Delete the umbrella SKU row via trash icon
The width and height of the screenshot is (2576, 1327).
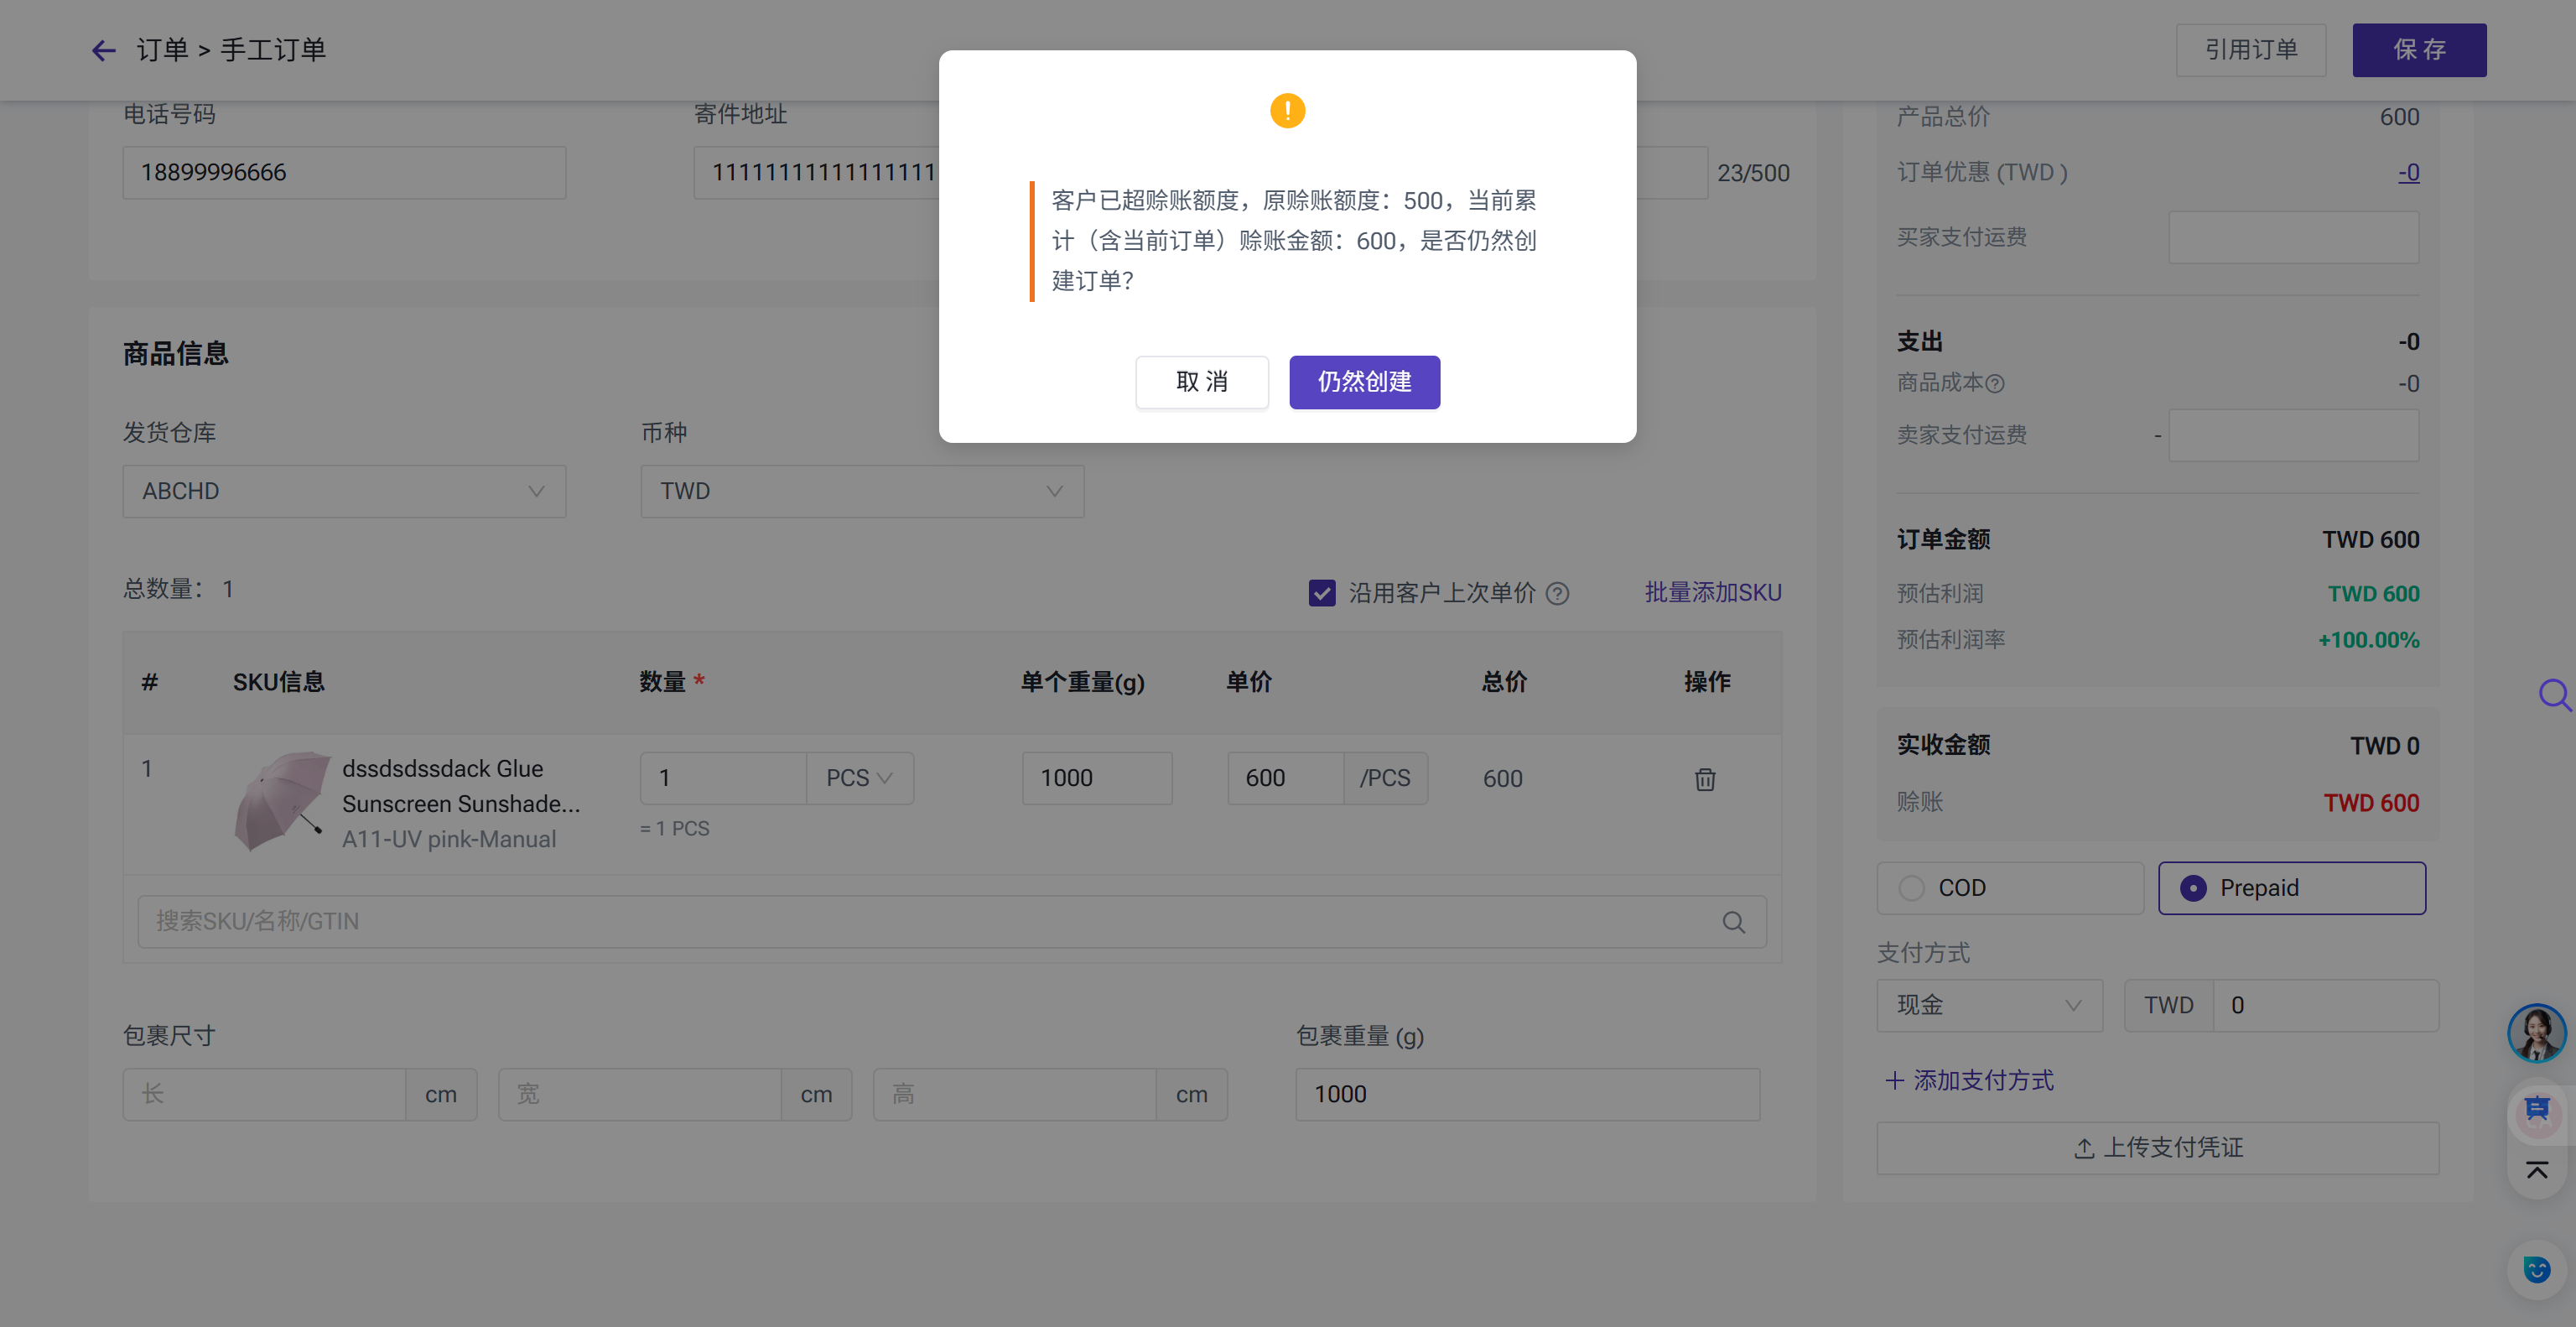pyautogui.click(x=1705, y=779)
